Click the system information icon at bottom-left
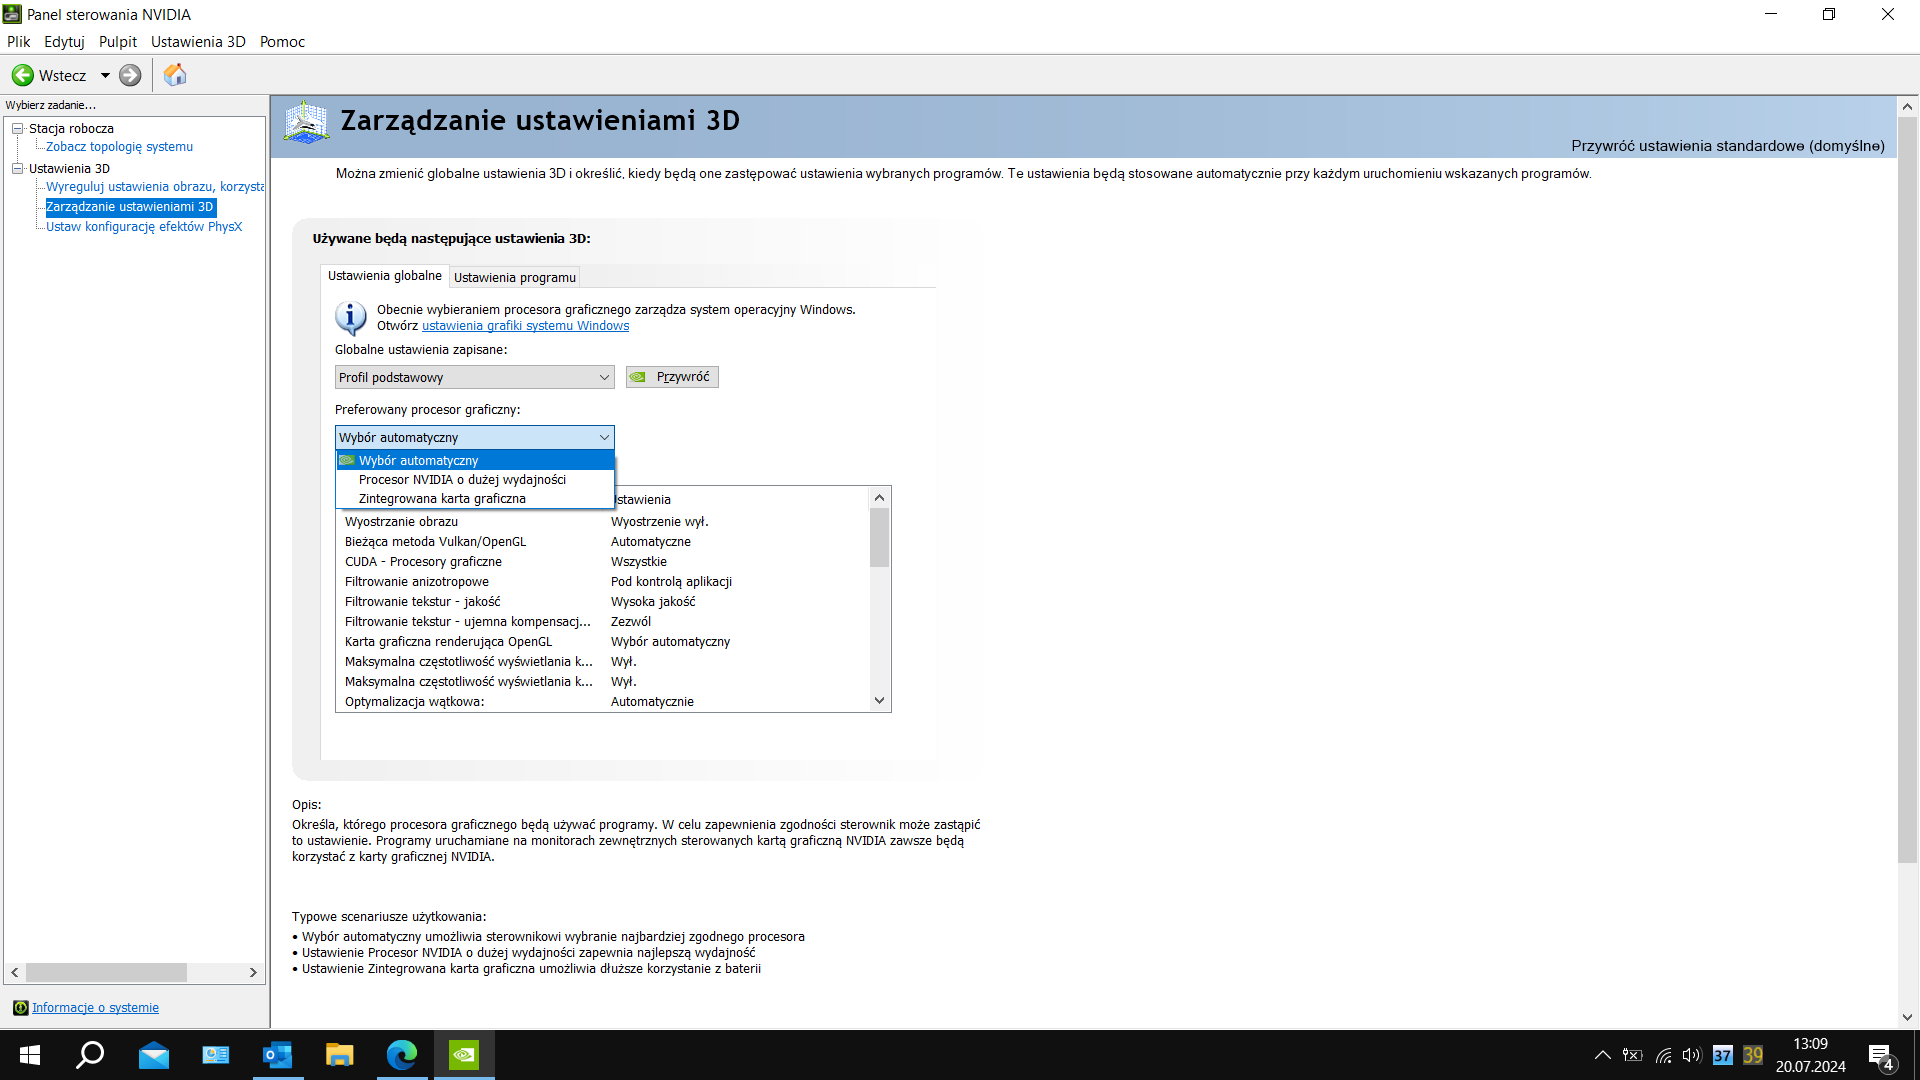The width and height of the screenshot is (1920, 1080). point(20,1008)
